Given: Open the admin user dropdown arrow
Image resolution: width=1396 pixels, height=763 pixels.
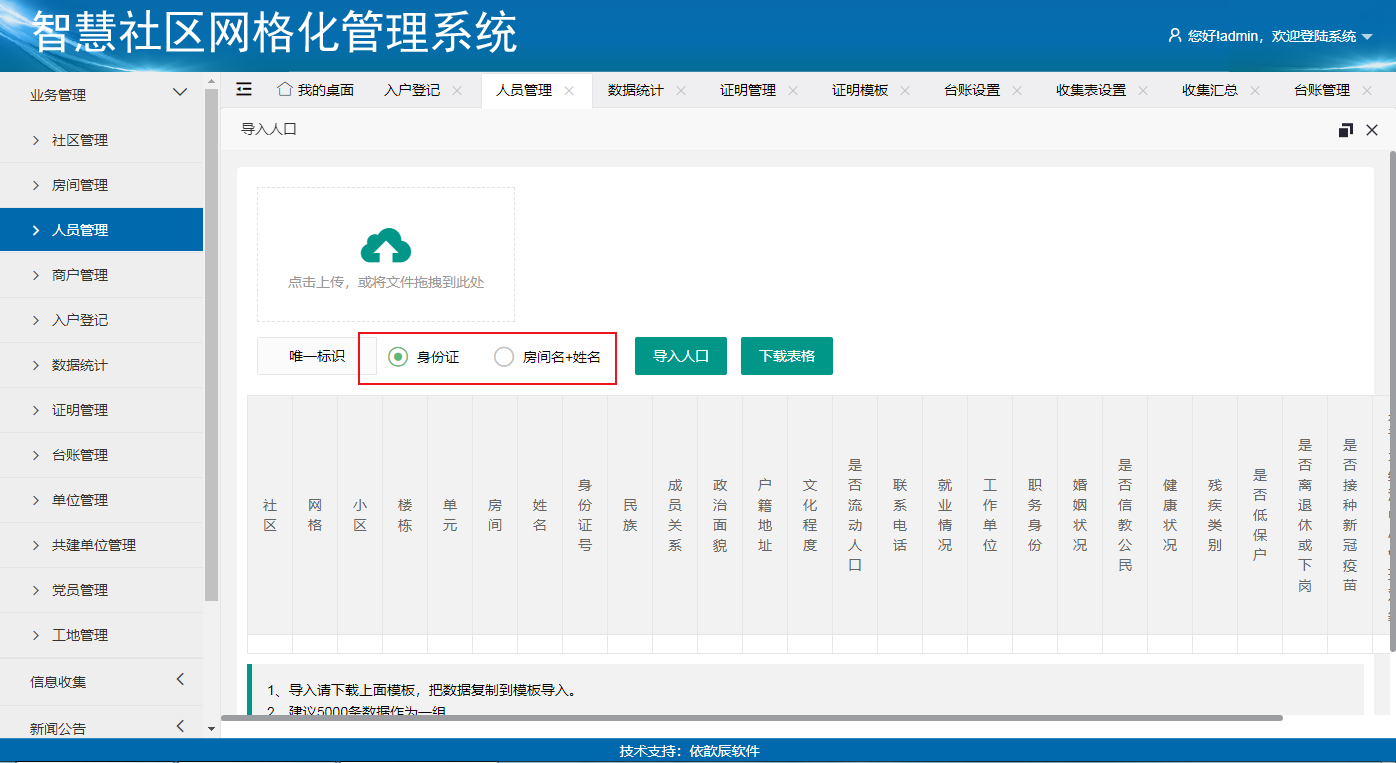Looking at the screenshot, I should [x=1367, y=37].
